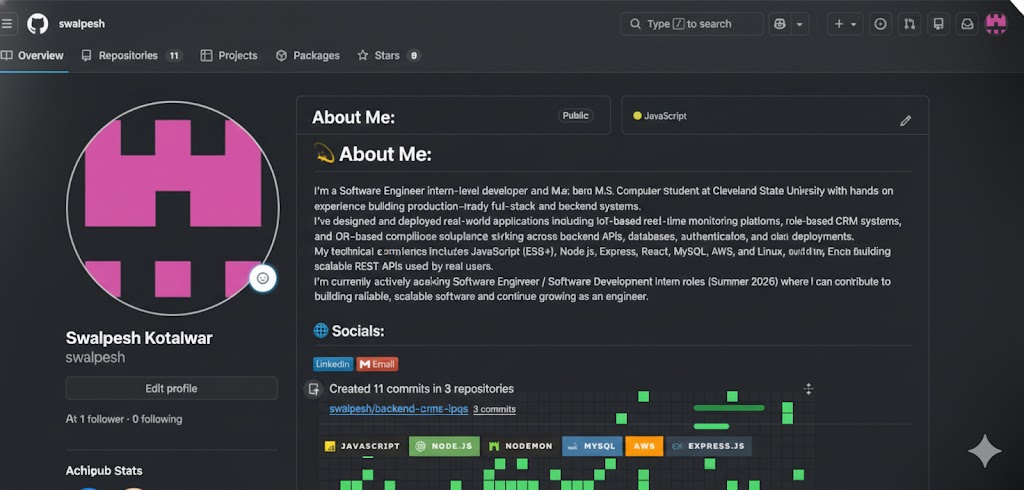Screen dimensions: 1024x490
Task: Open the notifications inbox icon
Action: coord(967,24)
